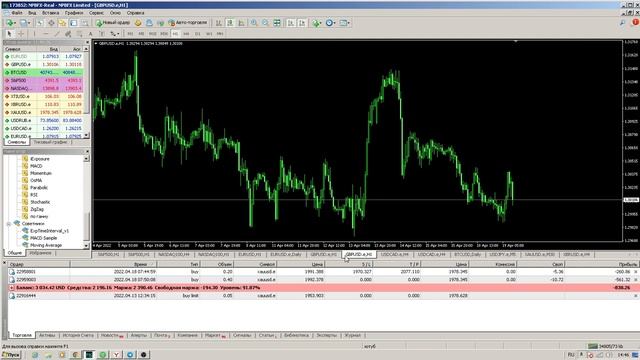Select Stochastic indicator in Navigator
Viewport: 640px width, 360px height.
pos(40,202)
